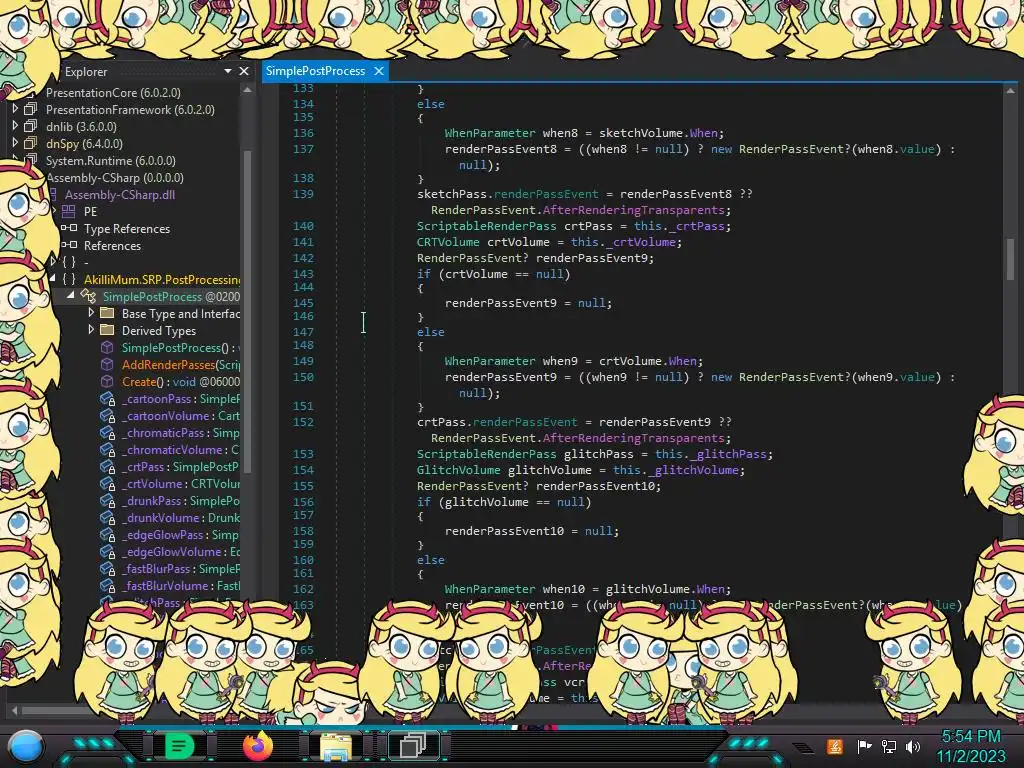Open the green Spotify taskbar icon
The image size is (1024, 768).
[179, 745]
